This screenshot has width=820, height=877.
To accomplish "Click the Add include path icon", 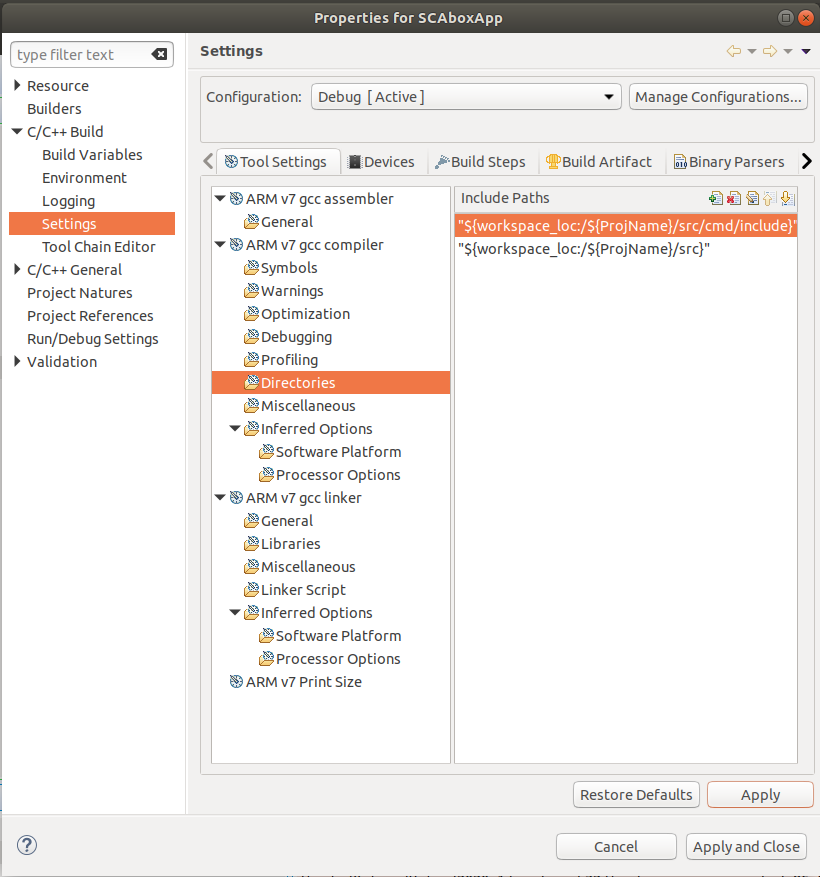I will (x=715, y=198).
